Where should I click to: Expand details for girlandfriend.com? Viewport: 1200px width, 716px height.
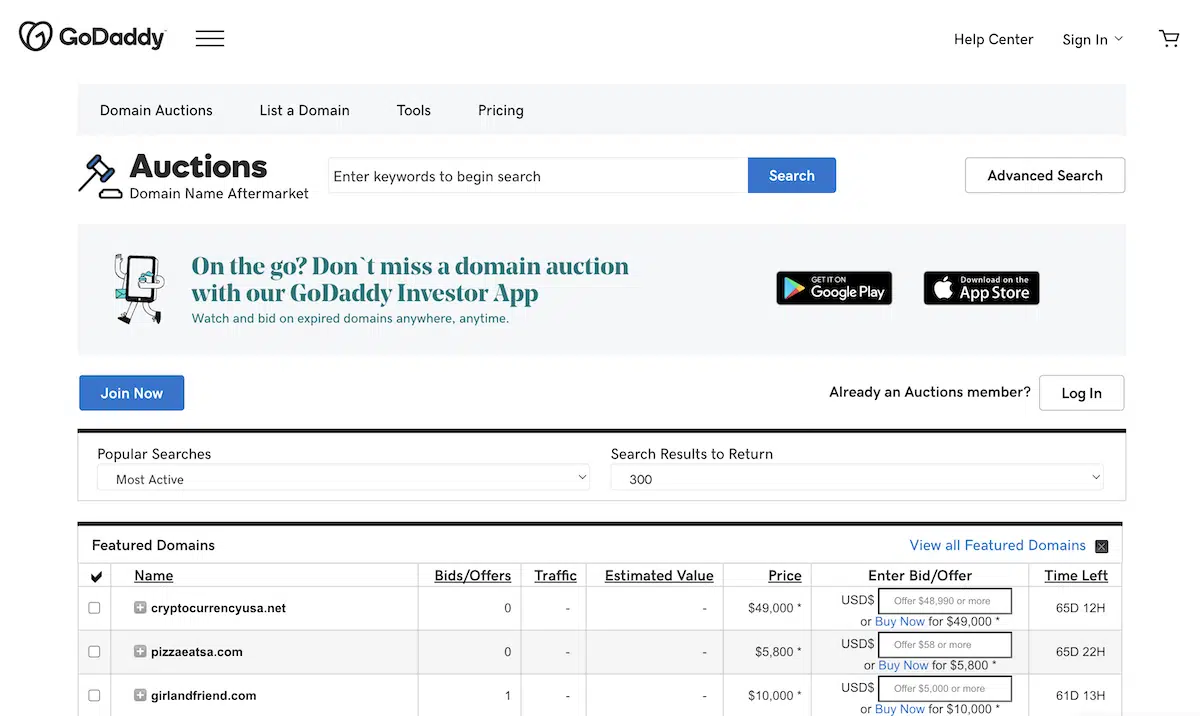141,695
